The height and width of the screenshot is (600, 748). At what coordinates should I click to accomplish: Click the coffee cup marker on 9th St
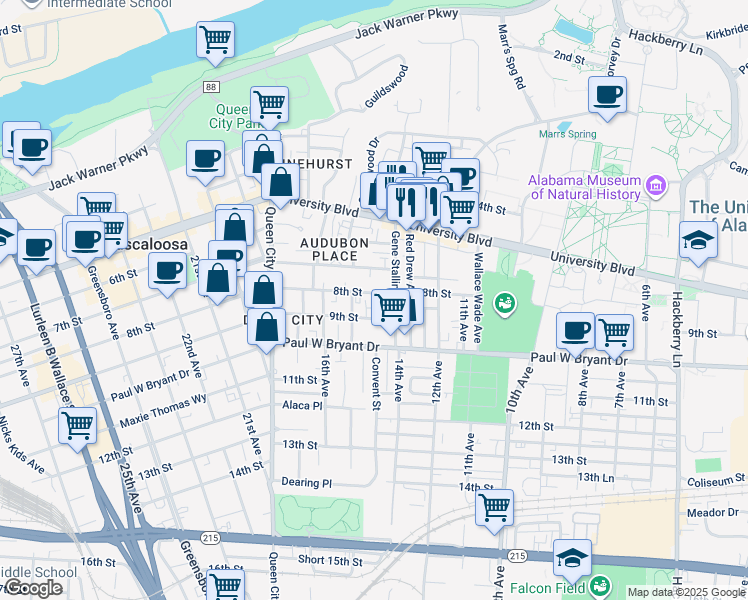pyautogui.click(x=575, y=330)
